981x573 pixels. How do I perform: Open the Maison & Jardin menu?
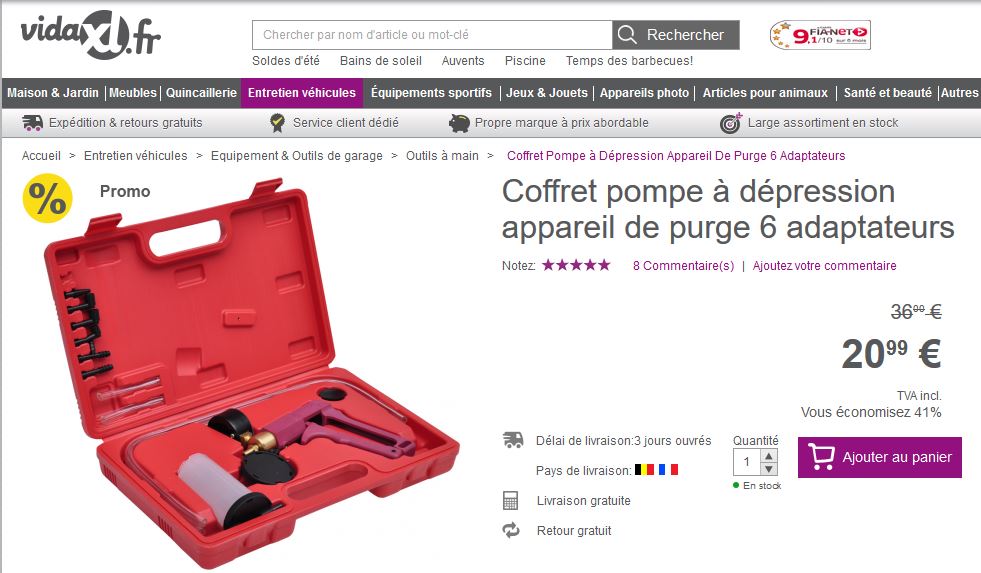click(53, 93)
